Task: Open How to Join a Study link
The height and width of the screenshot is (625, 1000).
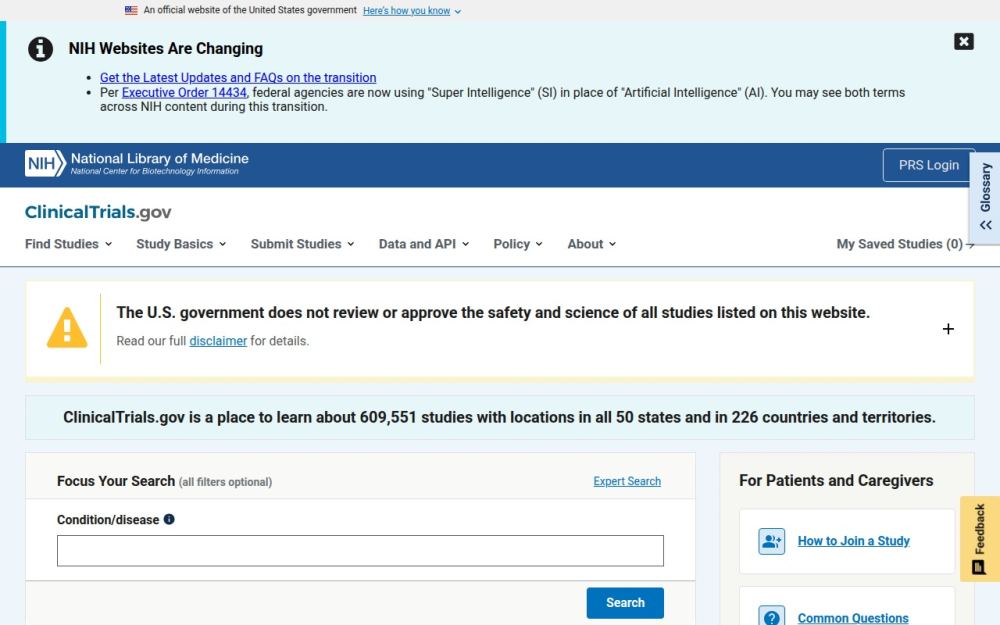Action: [853, 541]
